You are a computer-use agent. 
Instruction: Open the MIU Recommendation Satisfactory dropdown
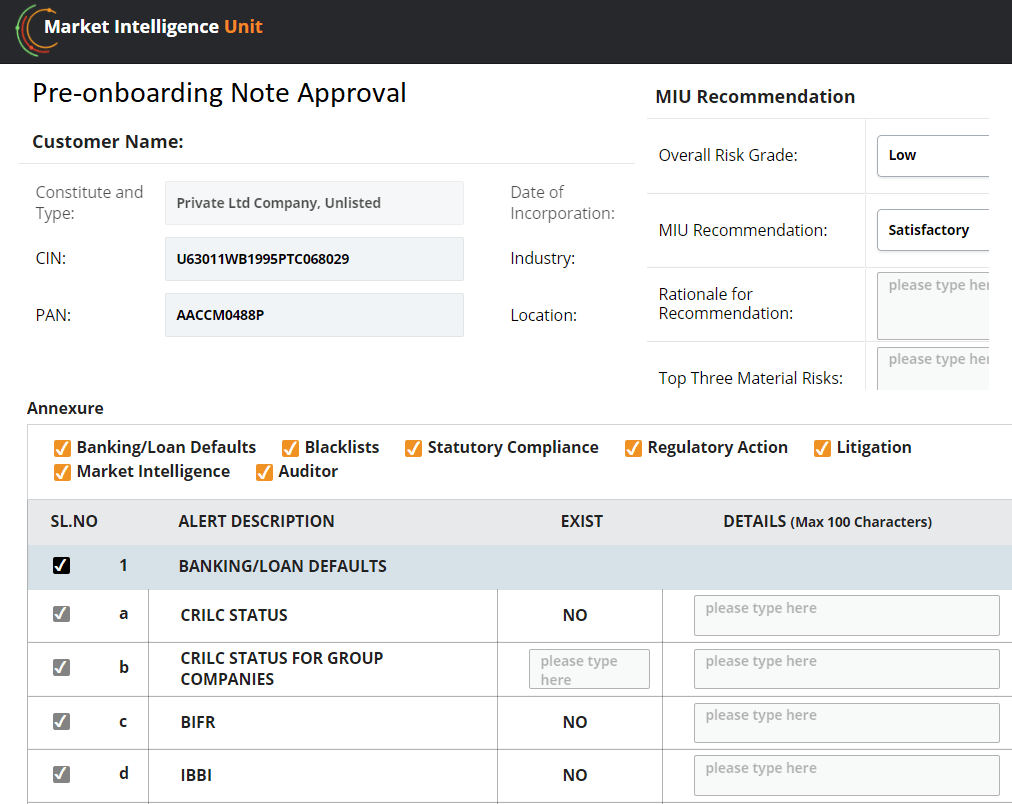coord(932,230)
